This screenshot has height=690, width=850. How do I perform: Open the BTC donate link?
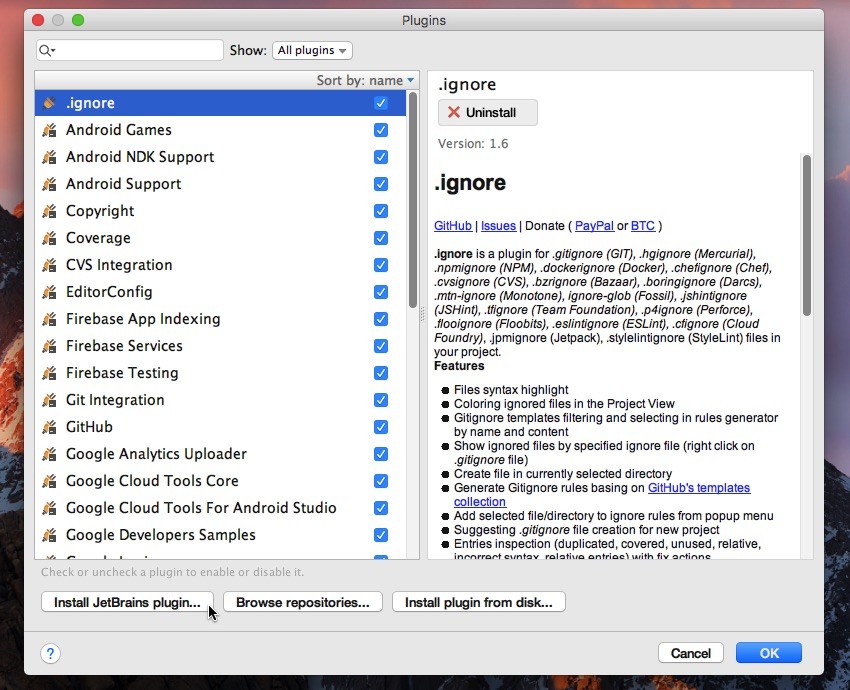click(x=643, y=226)
